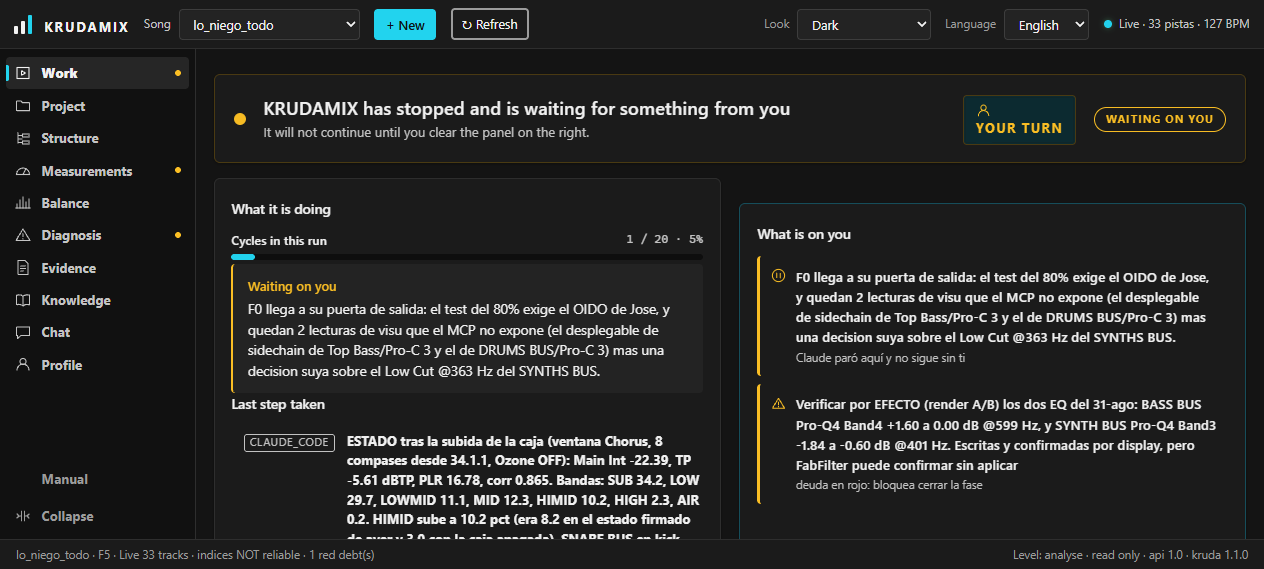This screenshot has width=1264, height=569.
Task: Click the What is on you heading
Action: pyautogui.click(x=804, y=234)
